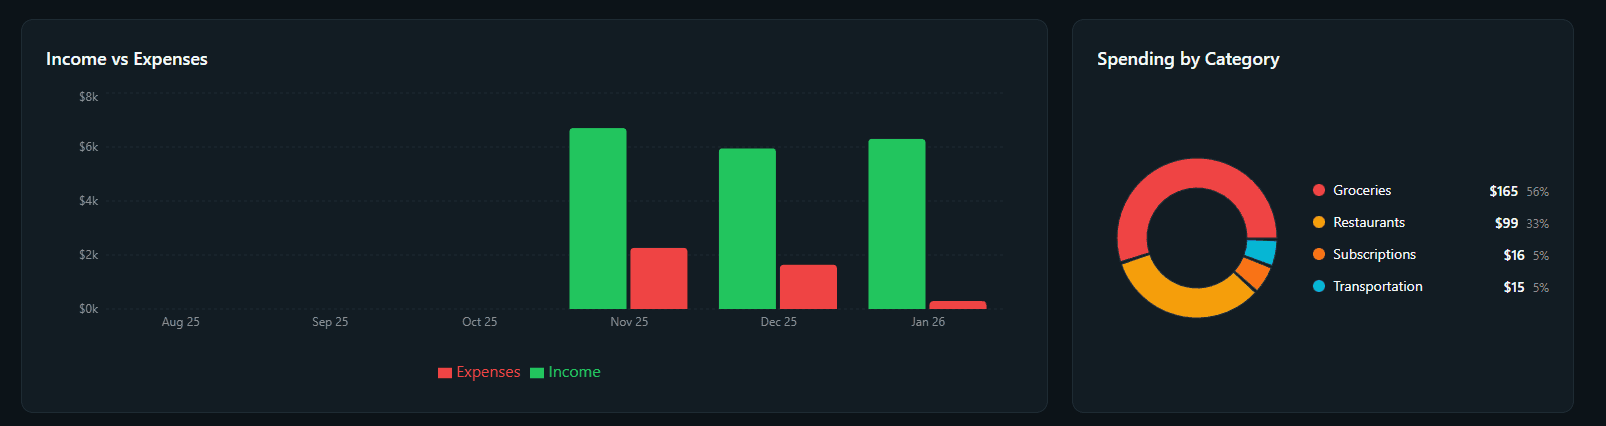Click the $165 Groceries amount

[x=1503, y=191]
